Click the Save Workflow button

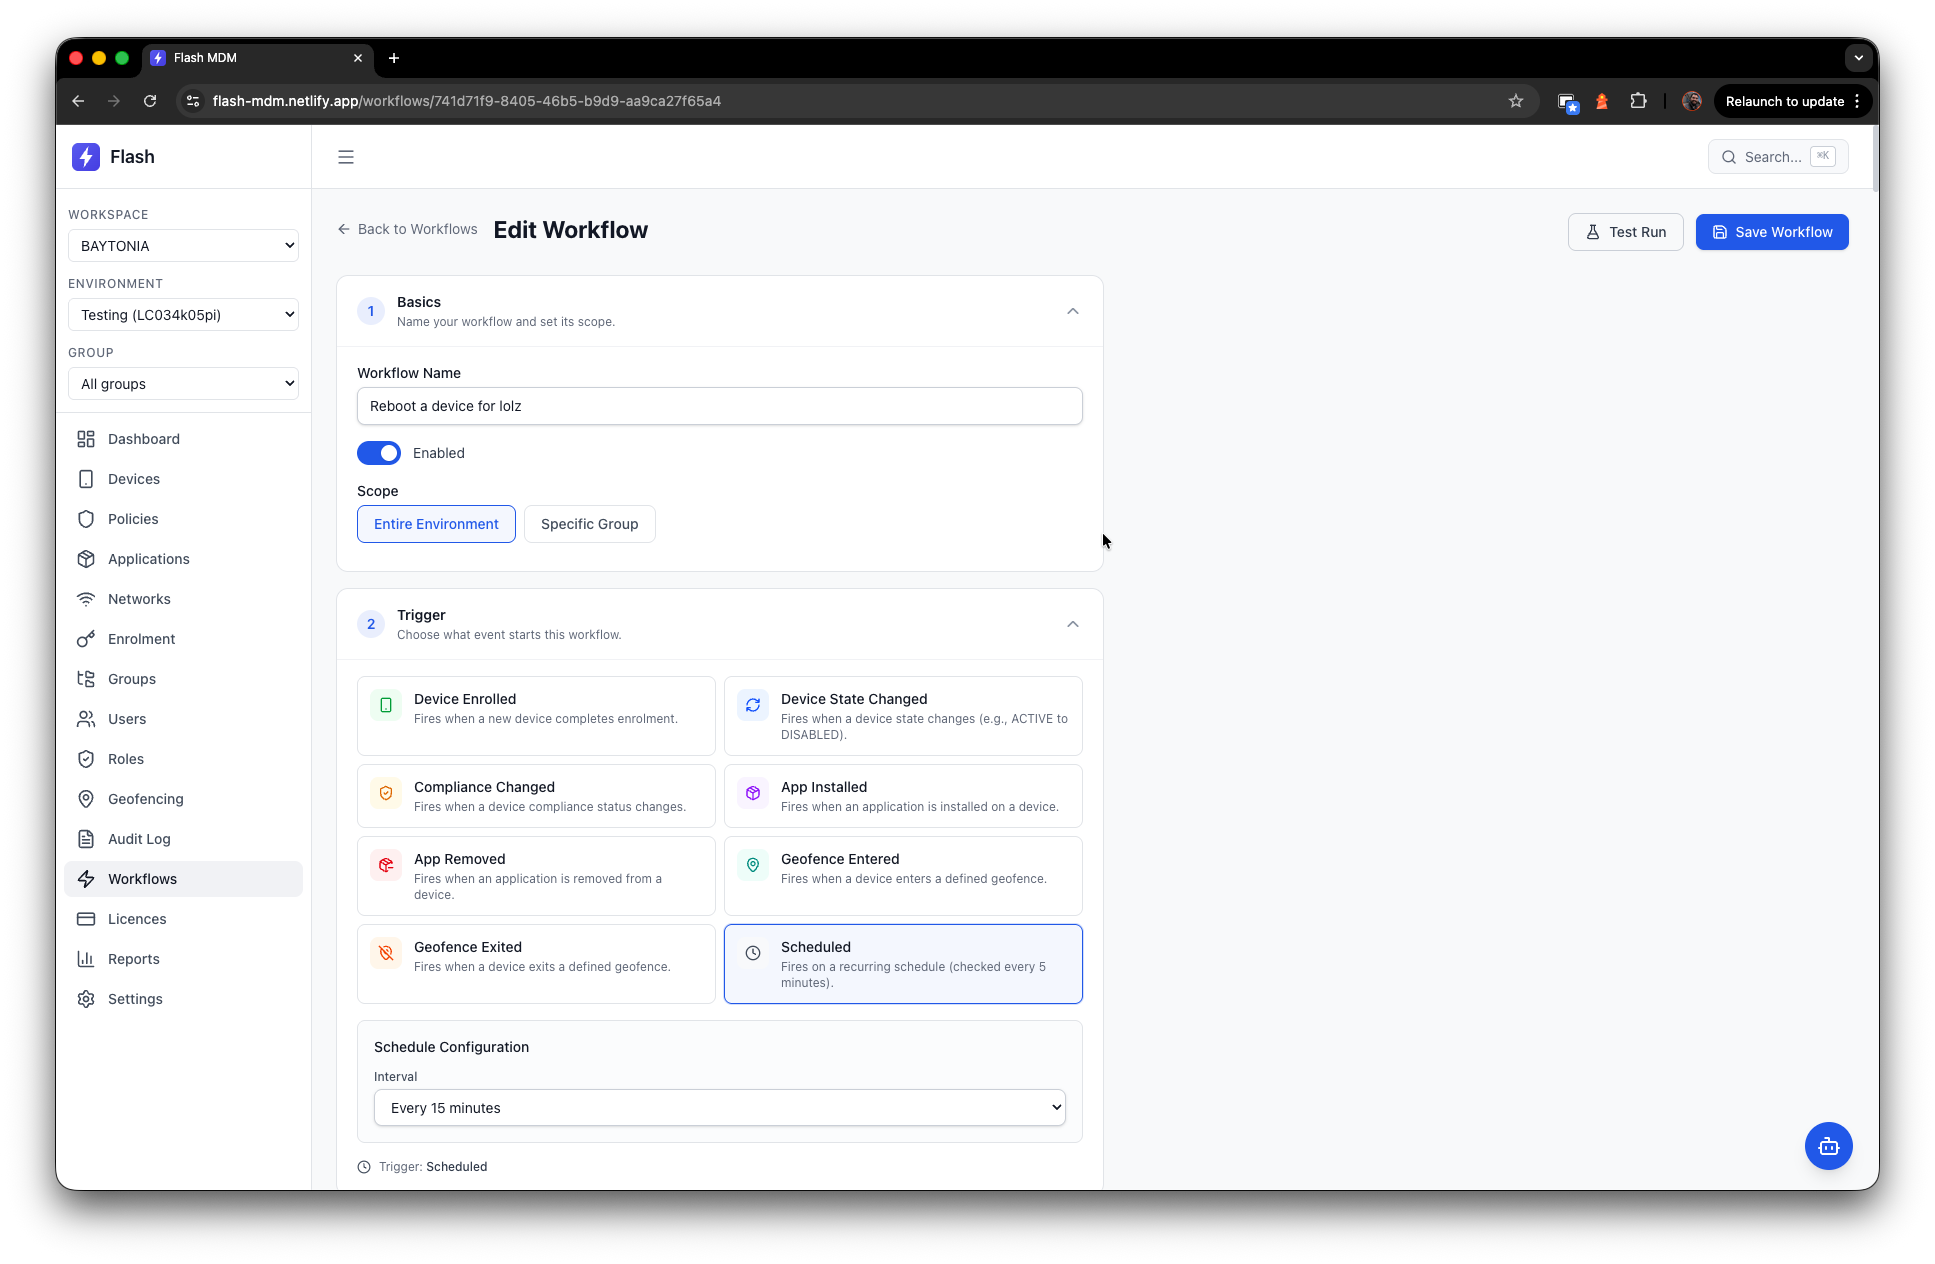click(1771, 232)
